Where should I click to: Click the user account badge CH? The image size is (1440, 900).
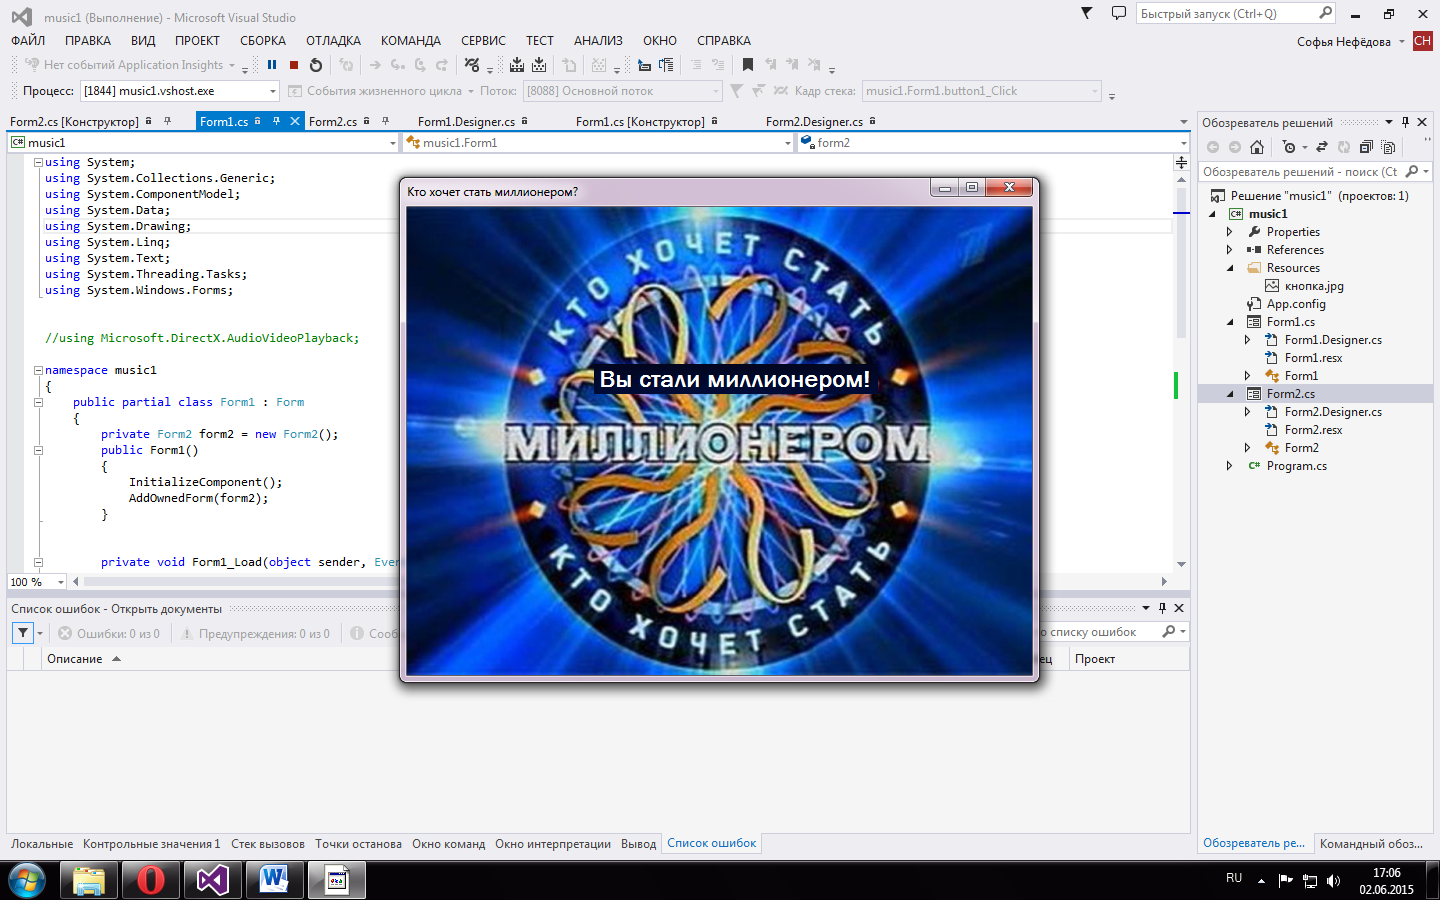coord(1422,41)
